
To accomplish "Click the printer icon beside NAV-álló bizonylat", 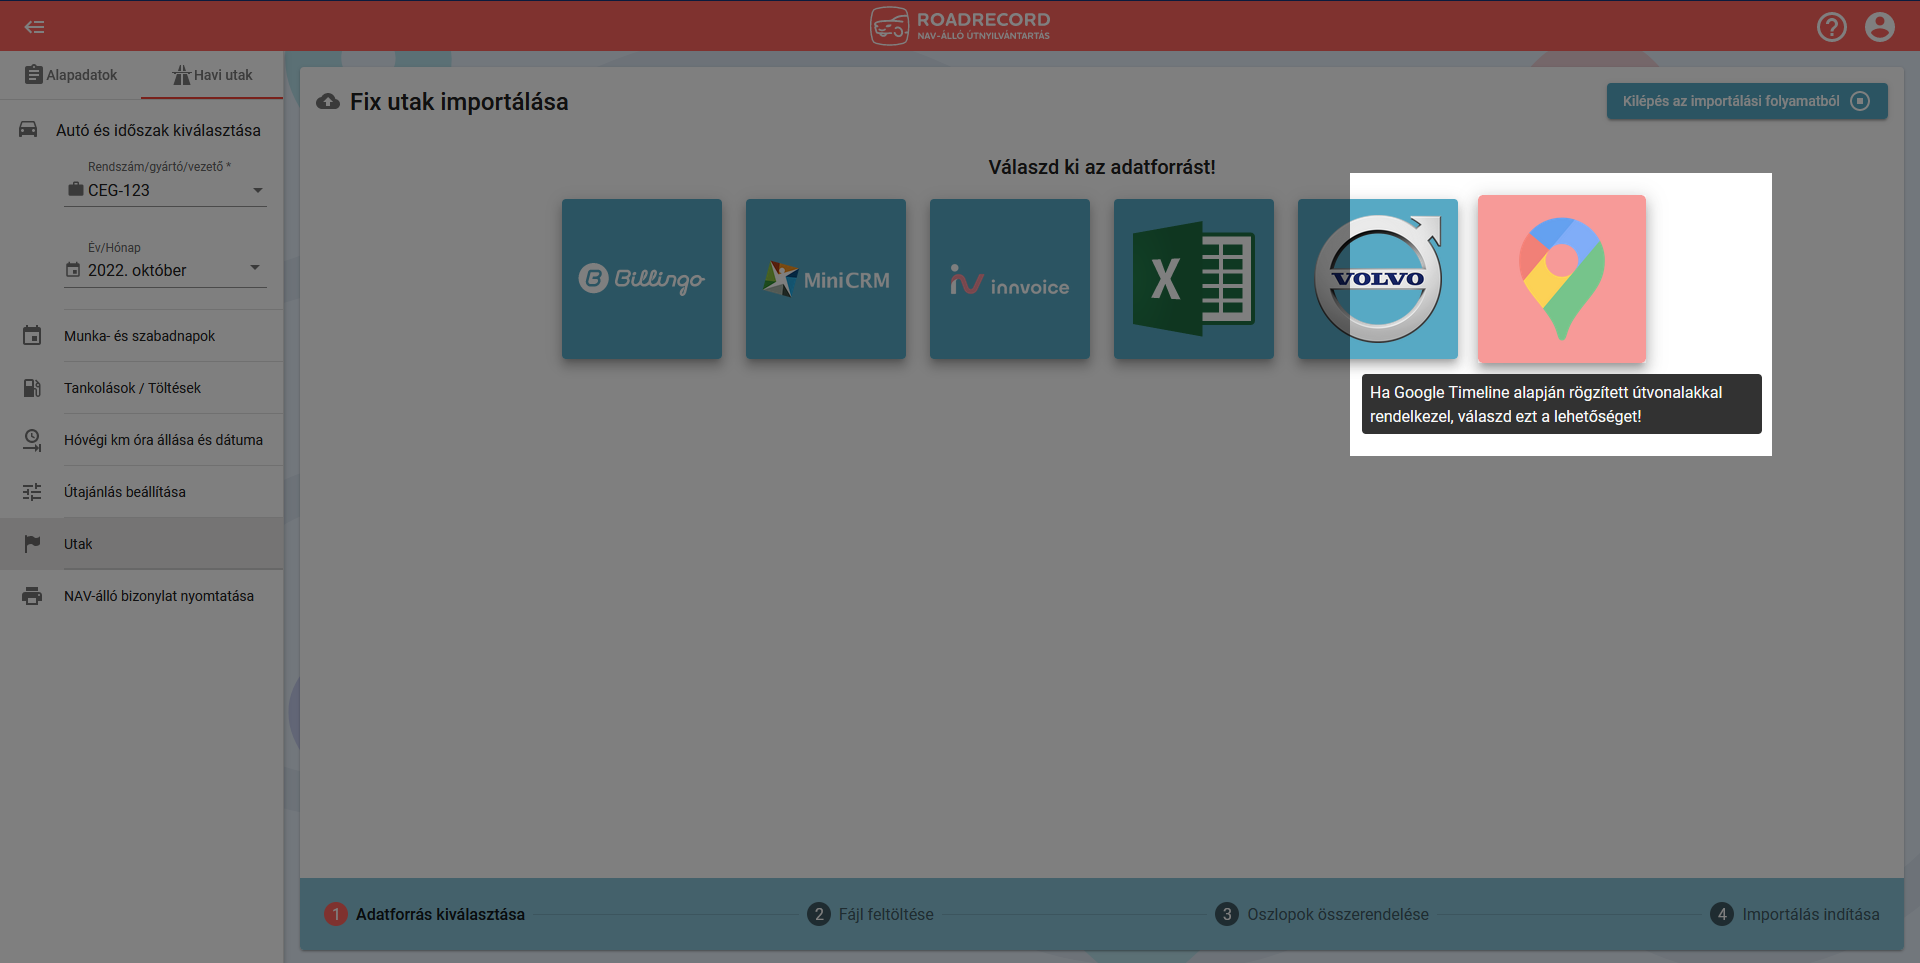I will (32, 596).
